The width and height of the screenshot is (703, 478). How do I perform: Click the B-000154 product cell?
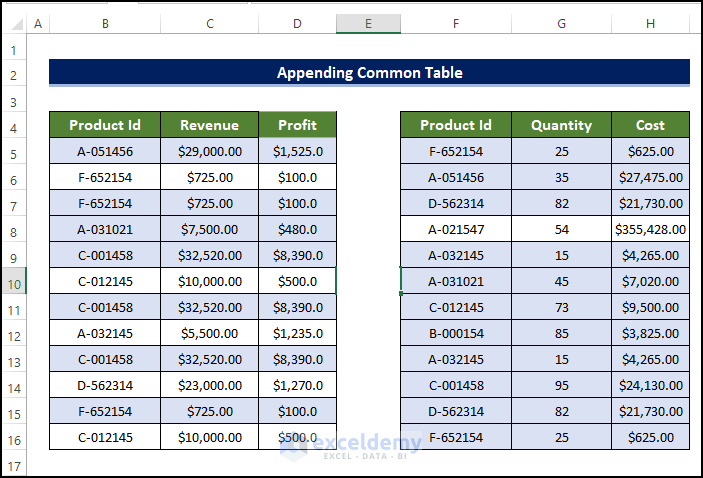(x=456, y=333)
